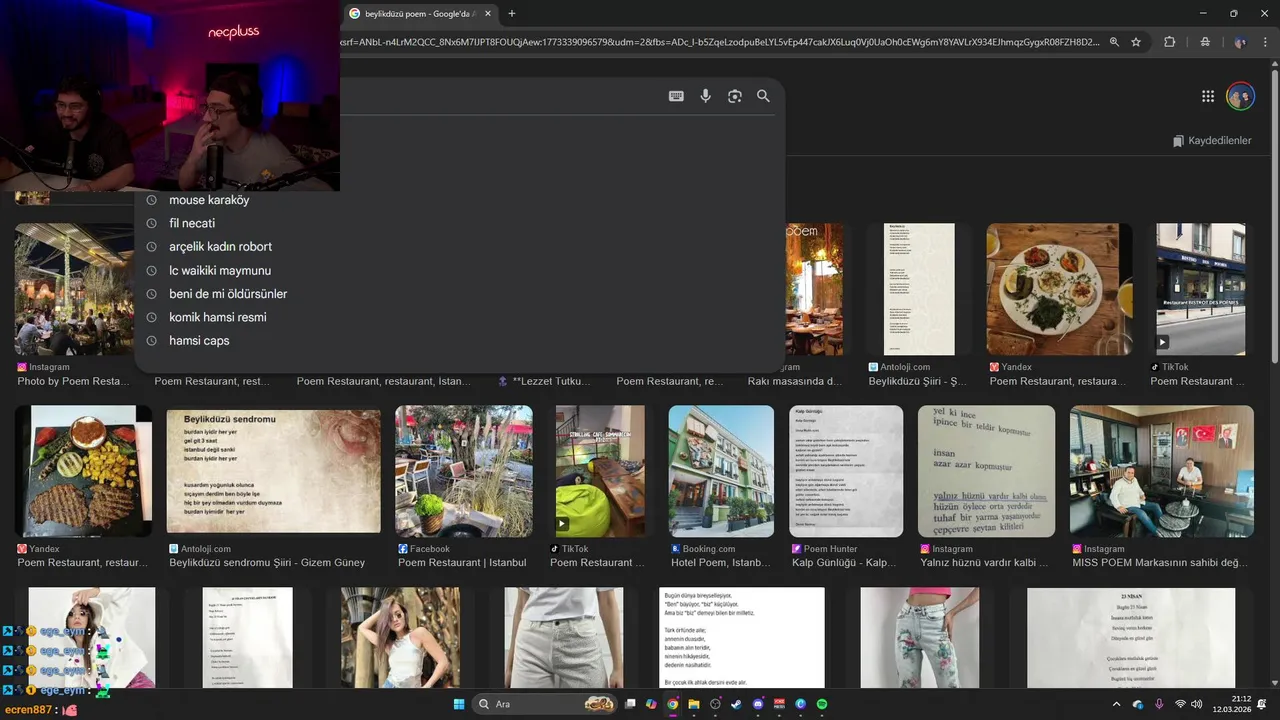Image resolution: width=1280 pixels, height=720 pixels.
Task: Open MISS POEM Markasının sahibi Instagram link
Action: [x=1160, y=563]
